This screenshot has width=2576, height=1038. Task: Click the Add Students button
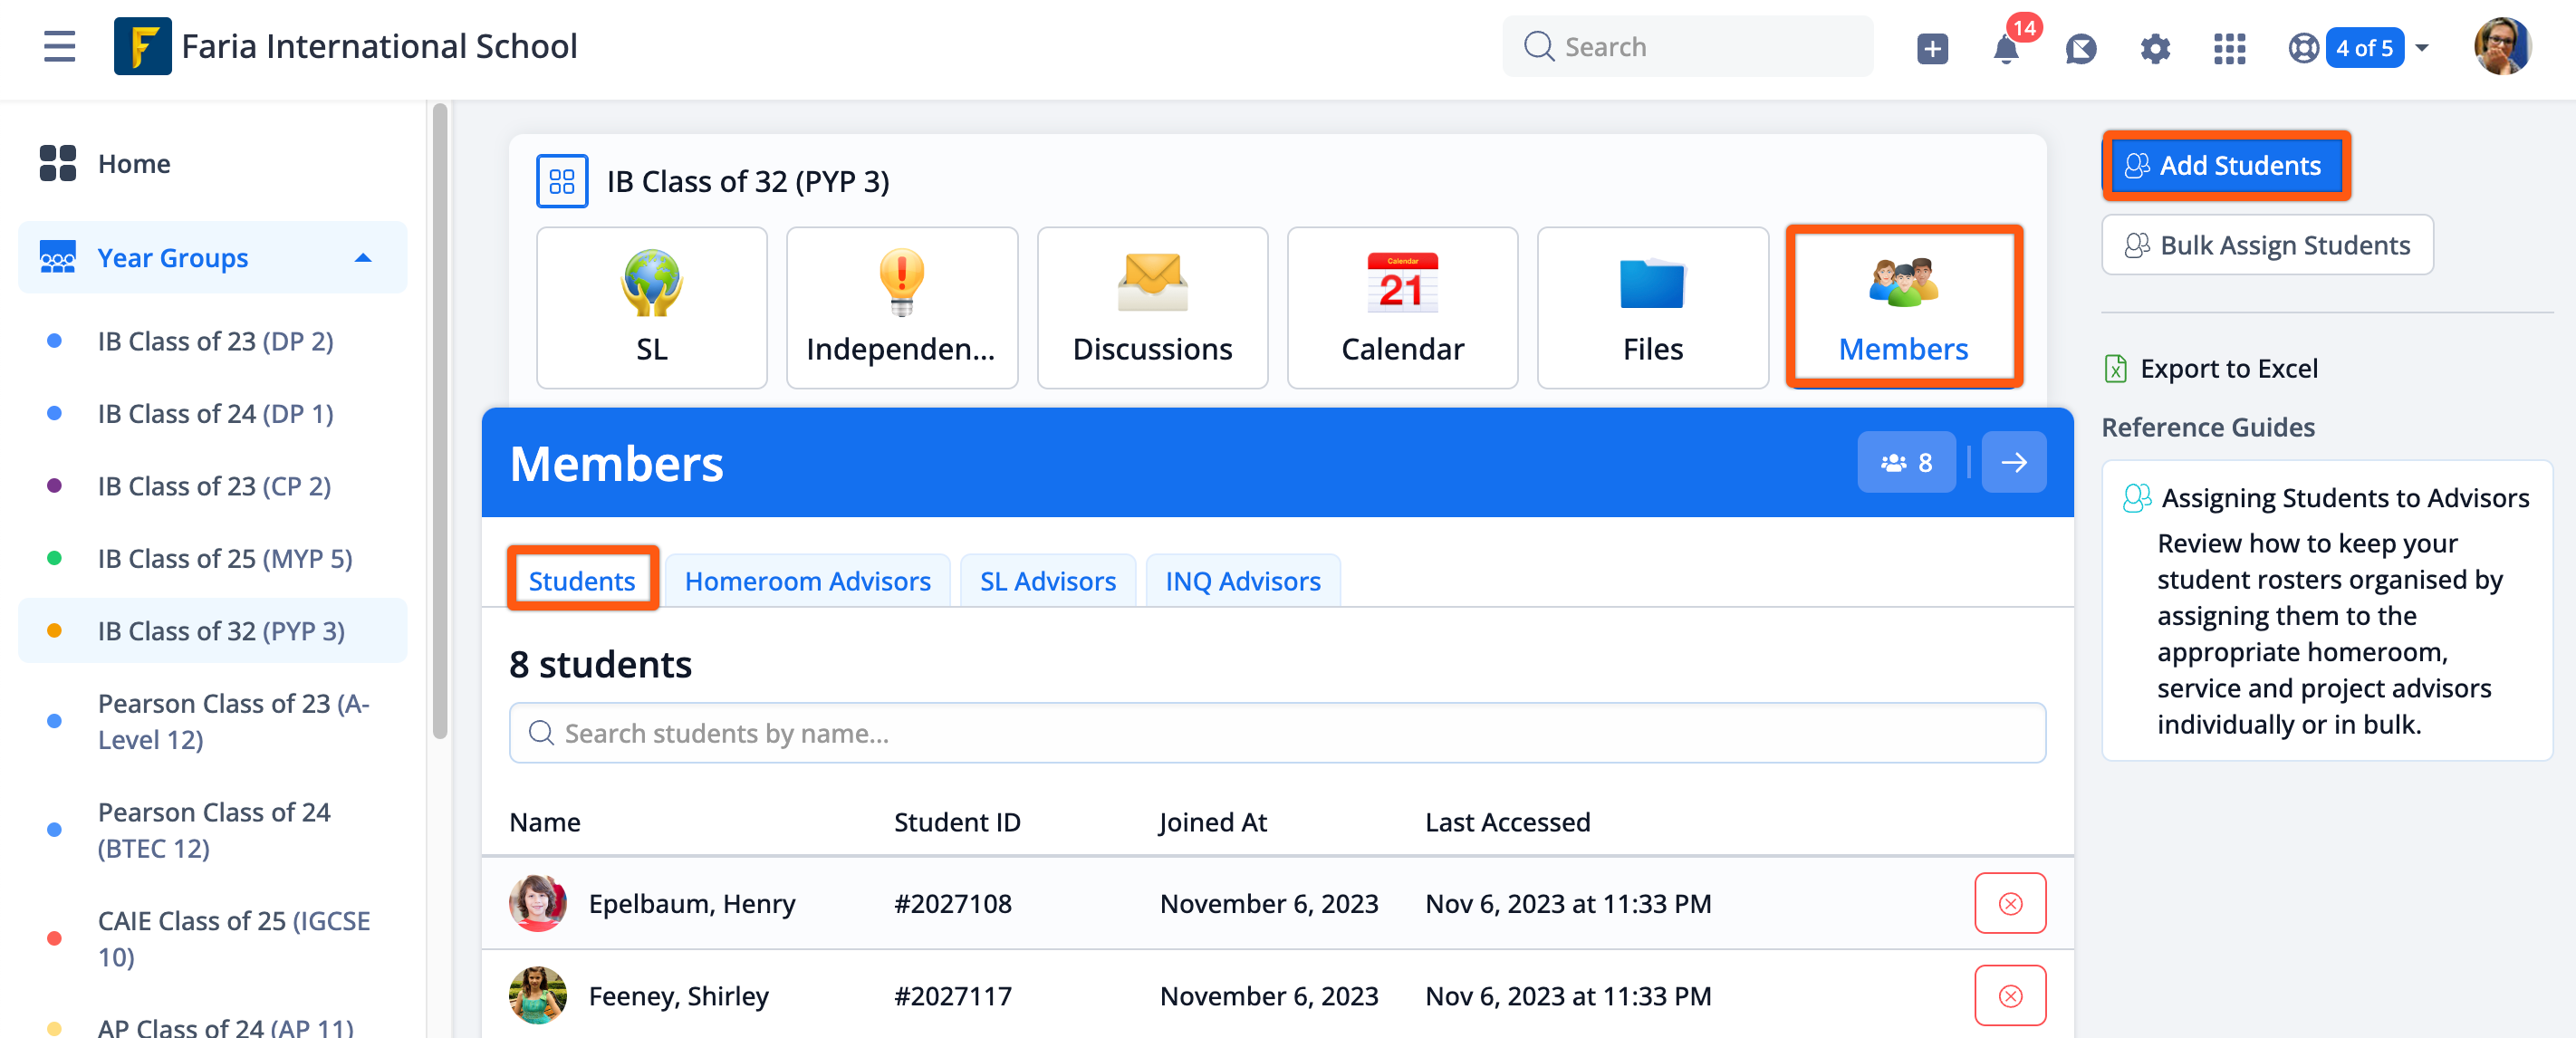(x=2227, y=165)
